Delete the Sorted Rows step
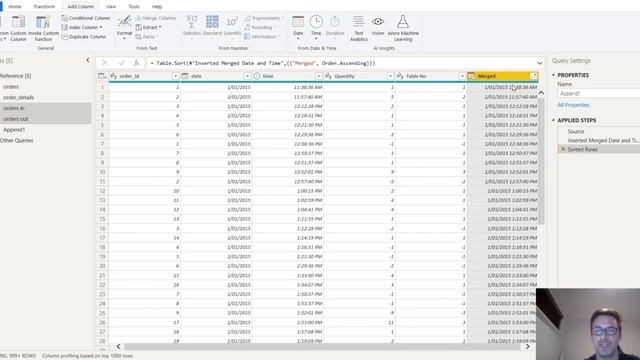Screen dimensions: 640x360 563,149
